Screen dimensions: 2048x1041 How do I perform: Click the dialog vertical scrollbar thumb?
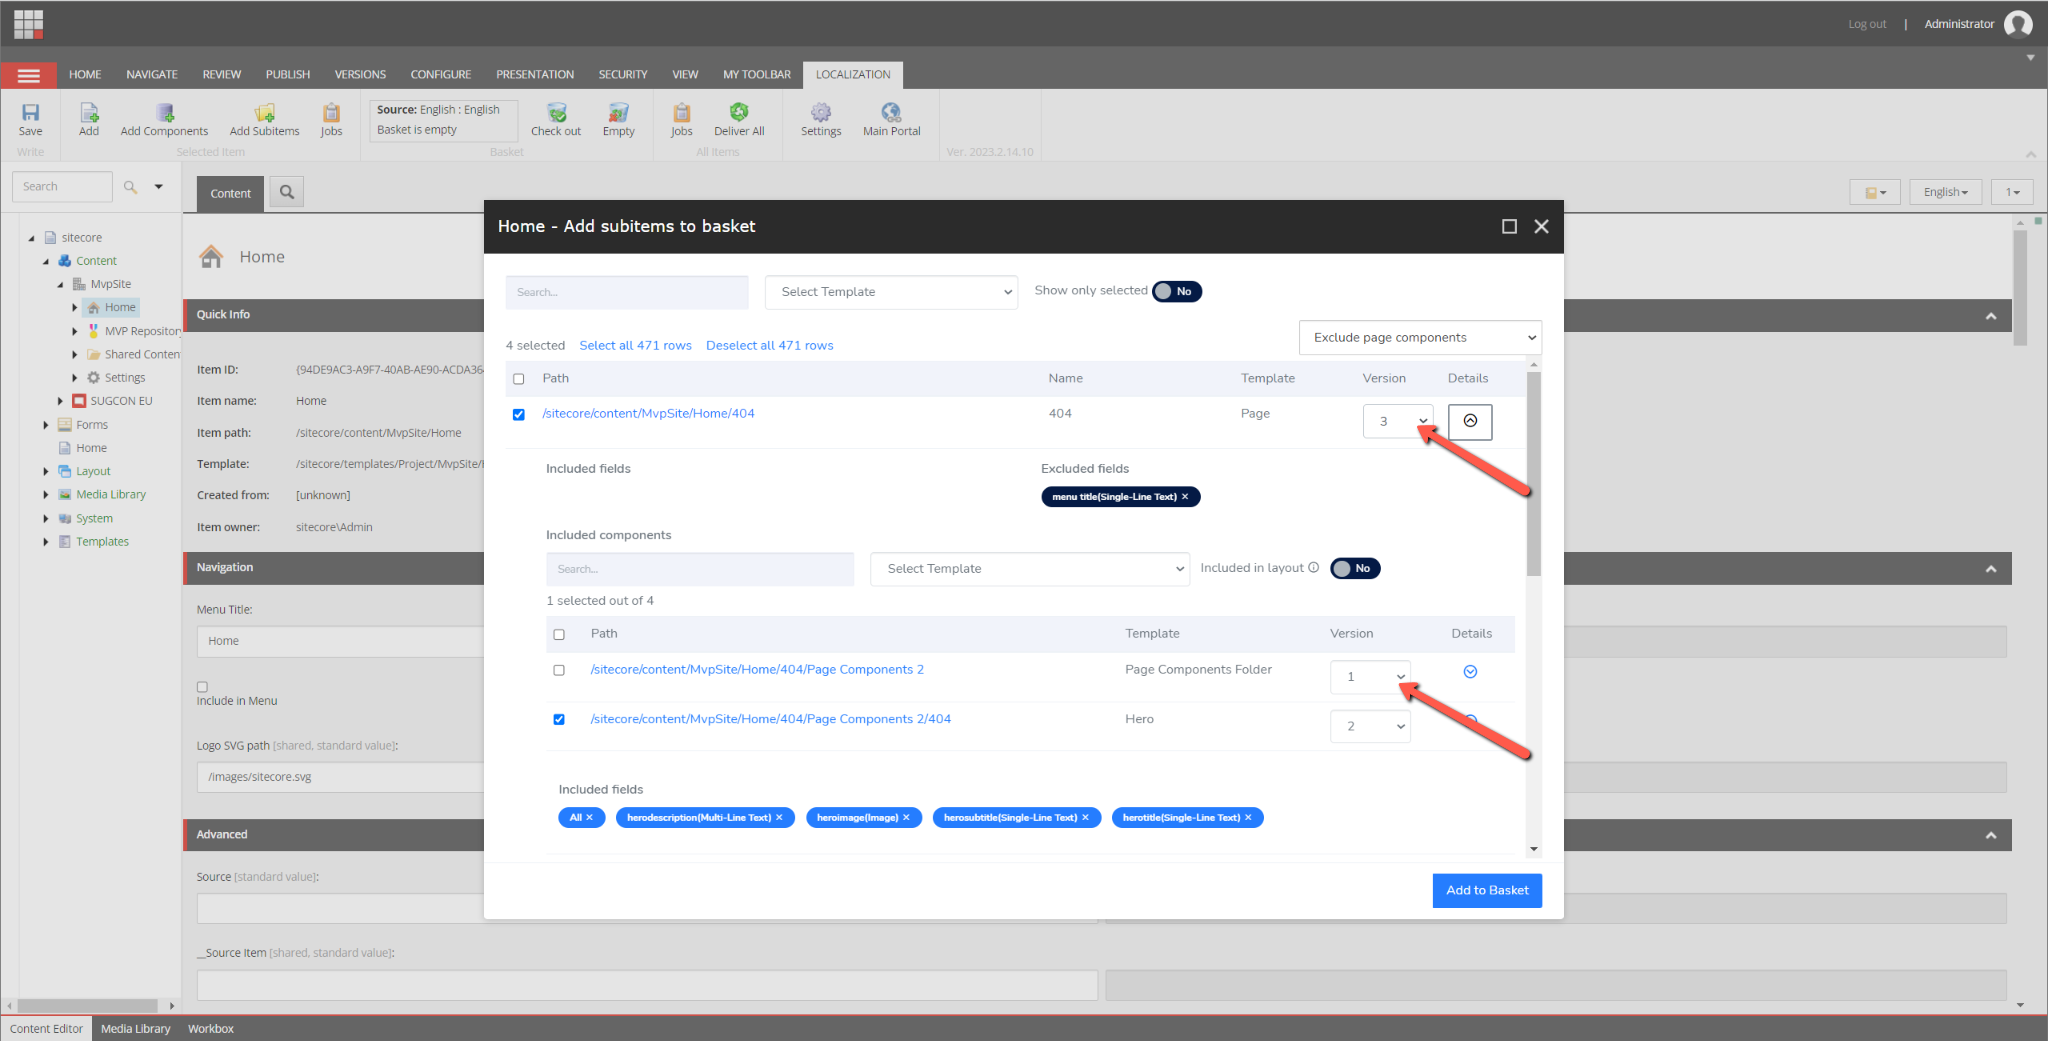[x=1534, y=475]
